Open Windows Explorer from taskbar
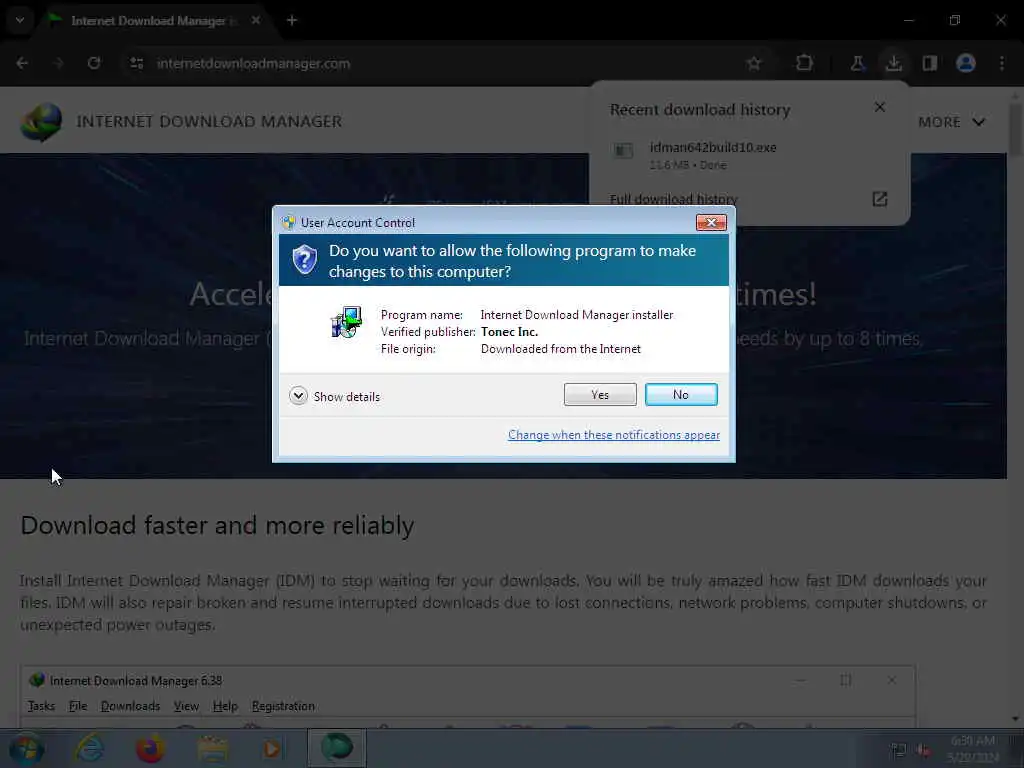 click(212, 748)
